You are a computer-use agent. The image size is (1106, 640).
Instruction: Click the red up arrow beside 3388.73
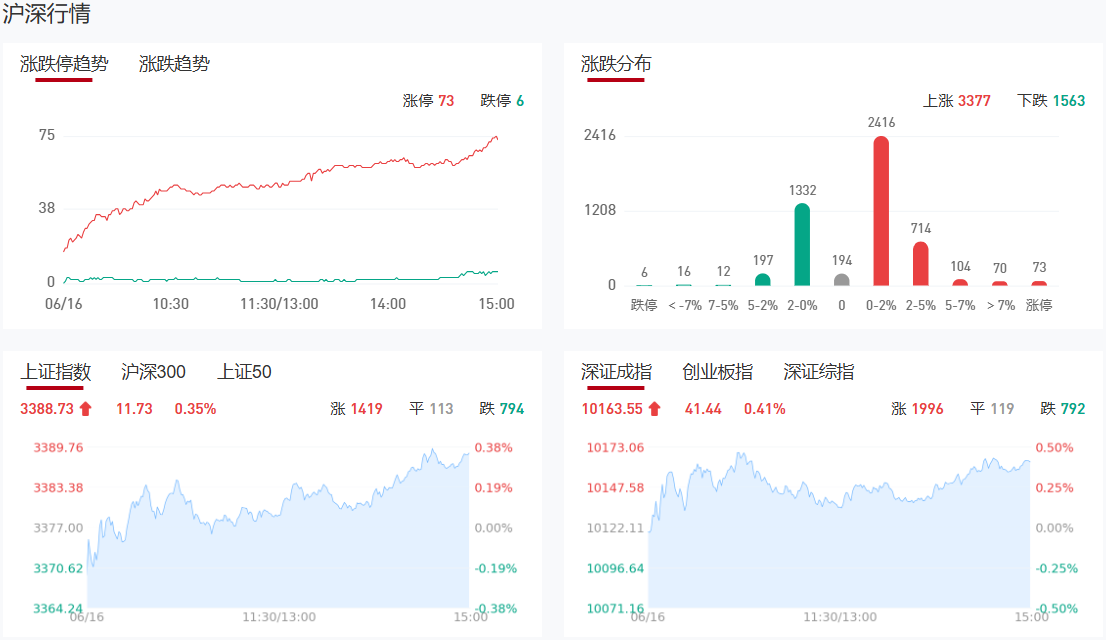point(86,408)
